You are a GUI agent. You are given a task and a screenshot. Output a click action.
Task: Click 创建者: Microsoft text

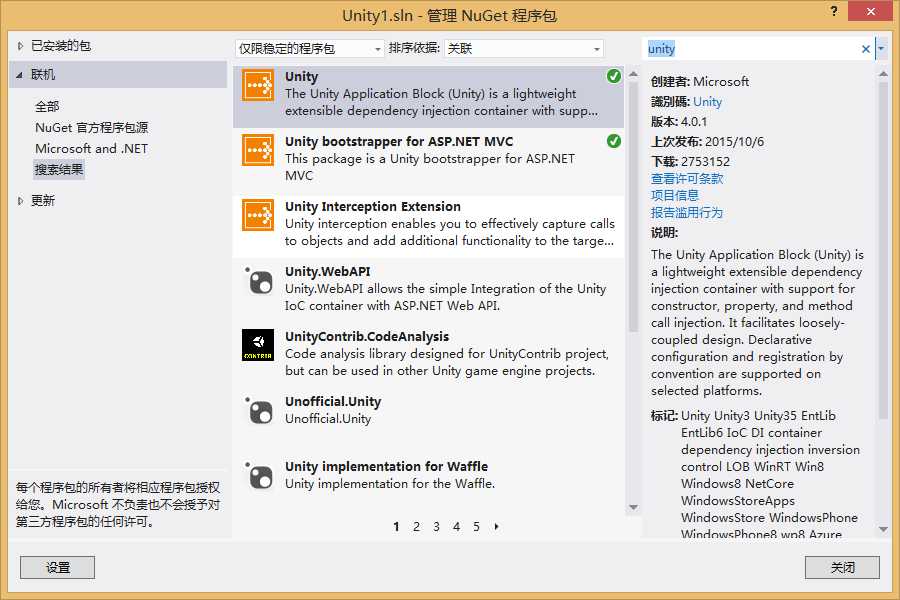(x=700, y=82)
